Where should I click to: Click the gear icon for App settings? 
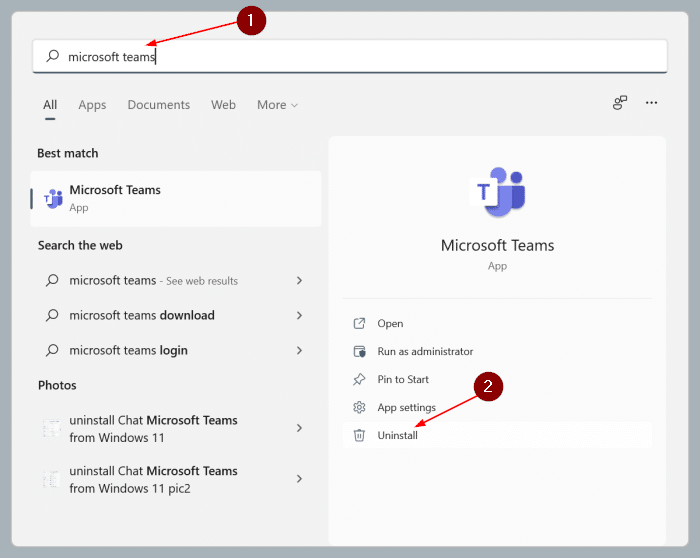tap(359, 407)
